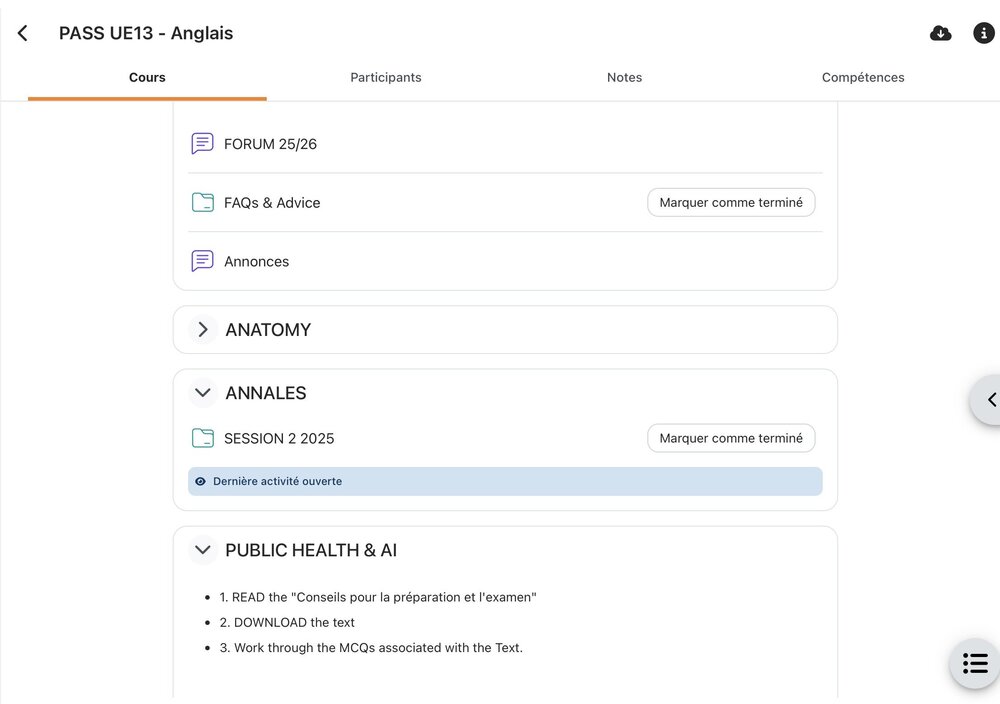The image size is (1000, 704).
Task: Click the Annonces forum icon
Action: pos(202,261)
